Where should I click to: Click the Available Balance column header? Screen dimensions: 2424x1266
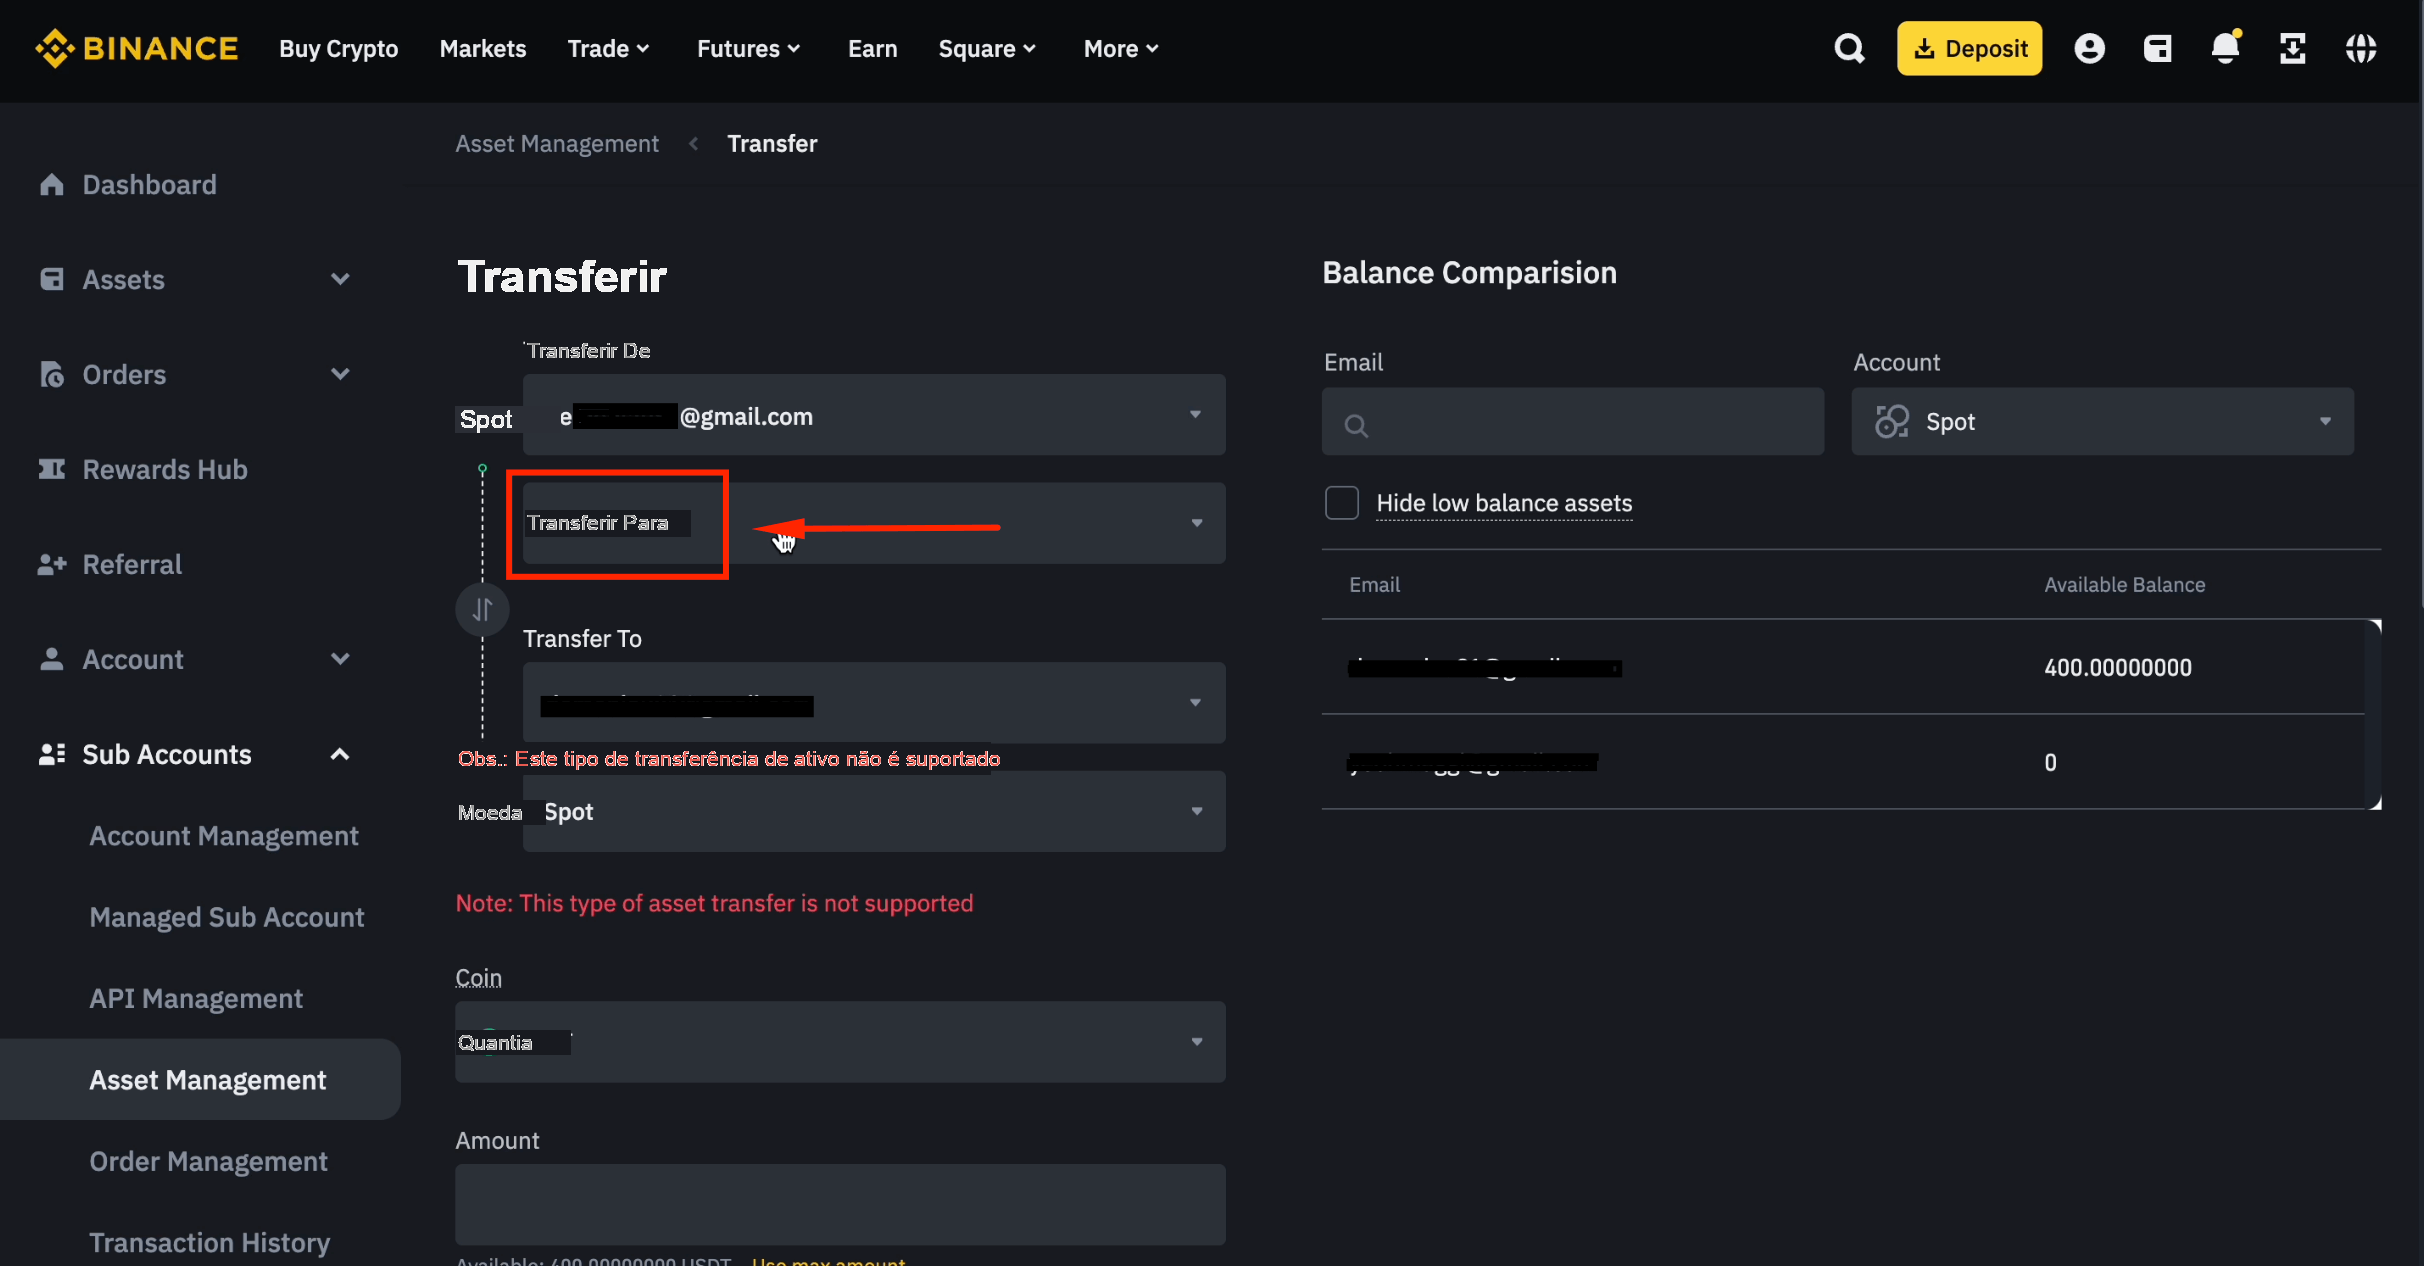(x=2125, y=584)
